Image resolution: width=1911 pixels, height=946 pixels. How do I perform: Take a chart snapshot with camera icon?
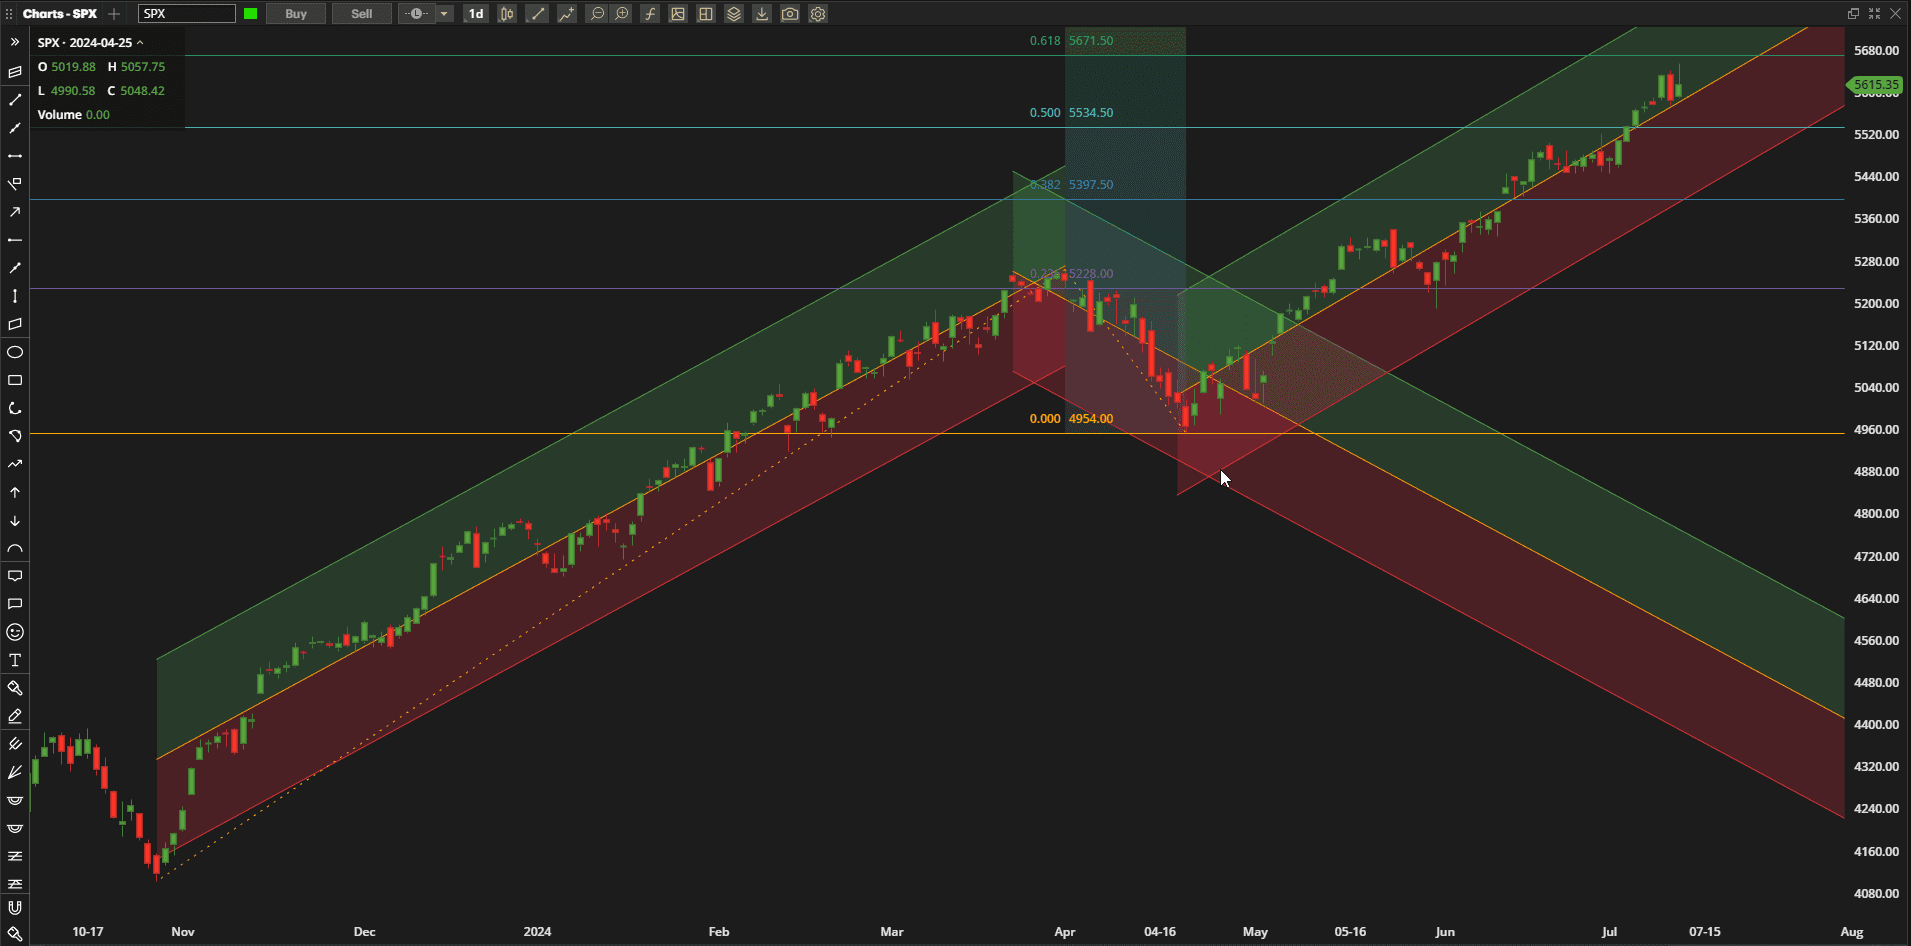coord(790,14)
